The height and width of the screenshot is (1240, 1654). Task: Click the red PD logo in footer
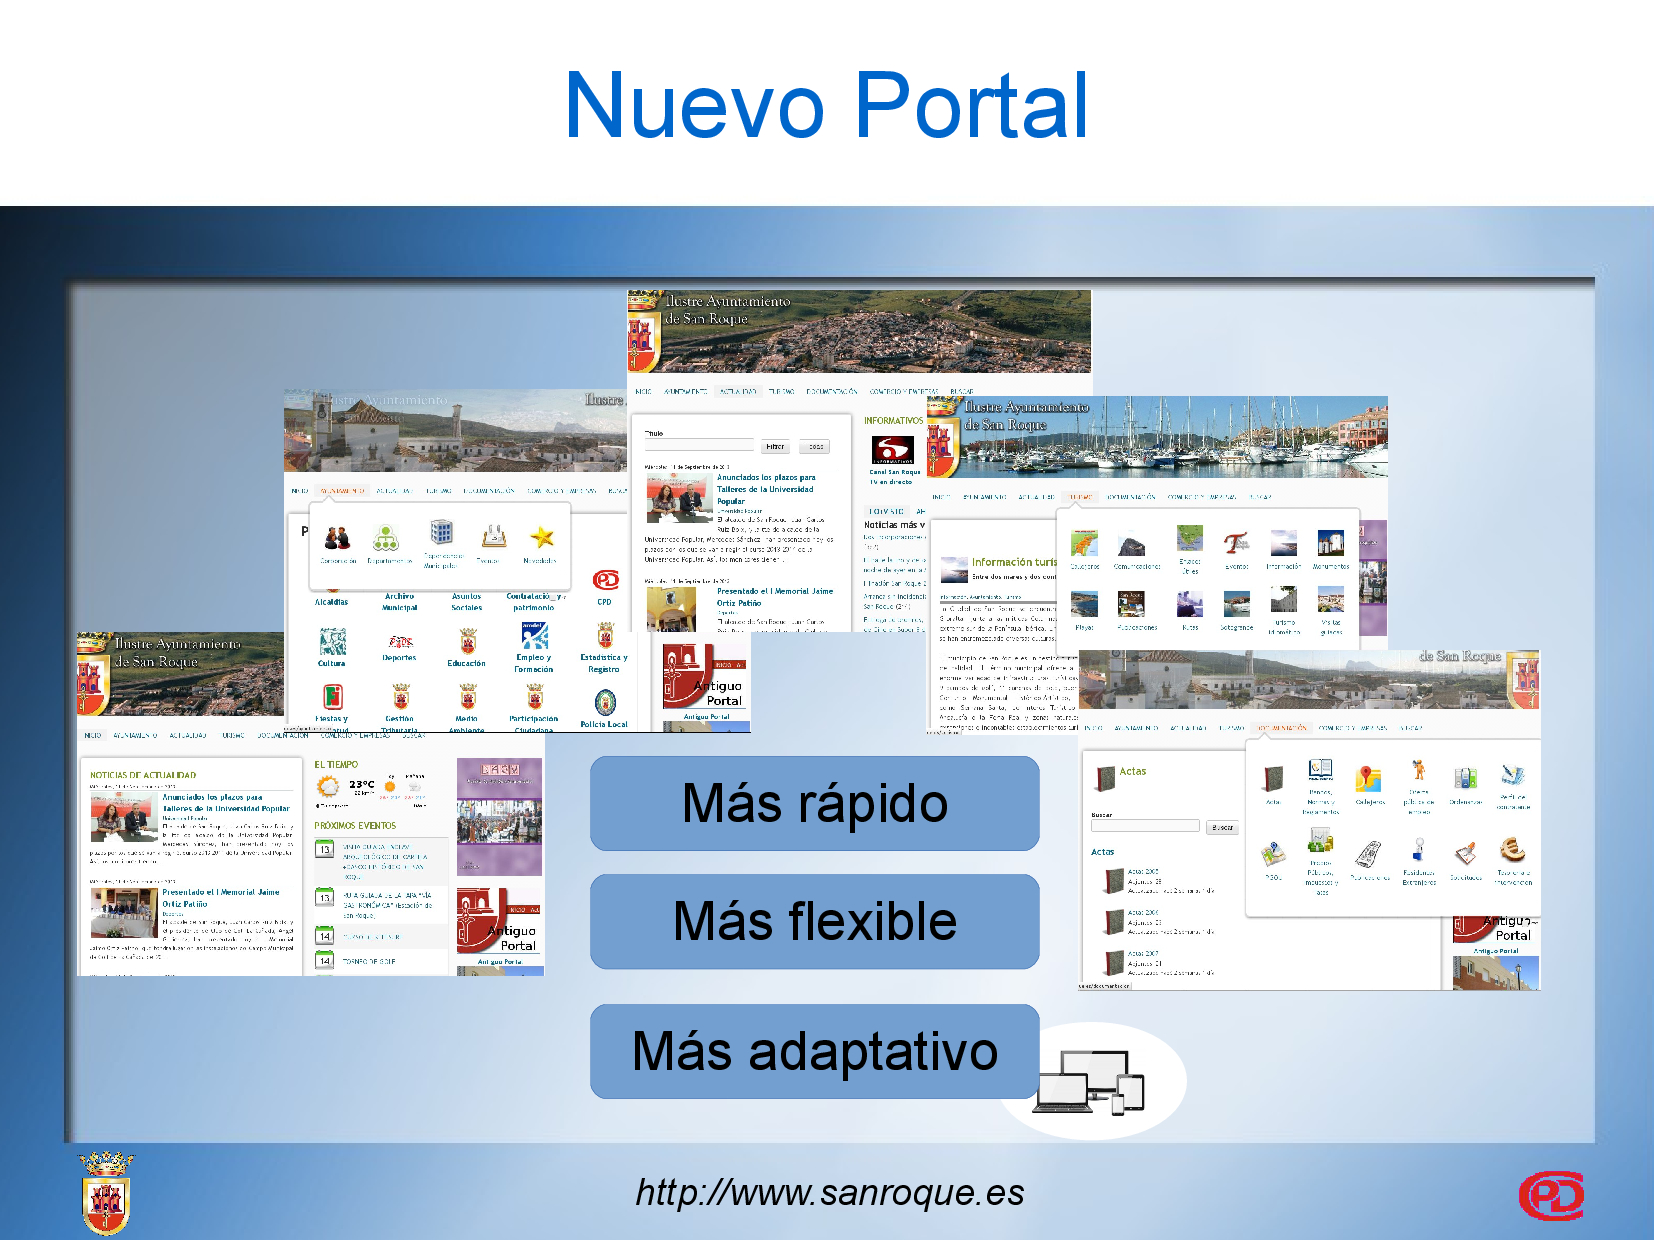pyautogui.click(x=1551, y=1196)
